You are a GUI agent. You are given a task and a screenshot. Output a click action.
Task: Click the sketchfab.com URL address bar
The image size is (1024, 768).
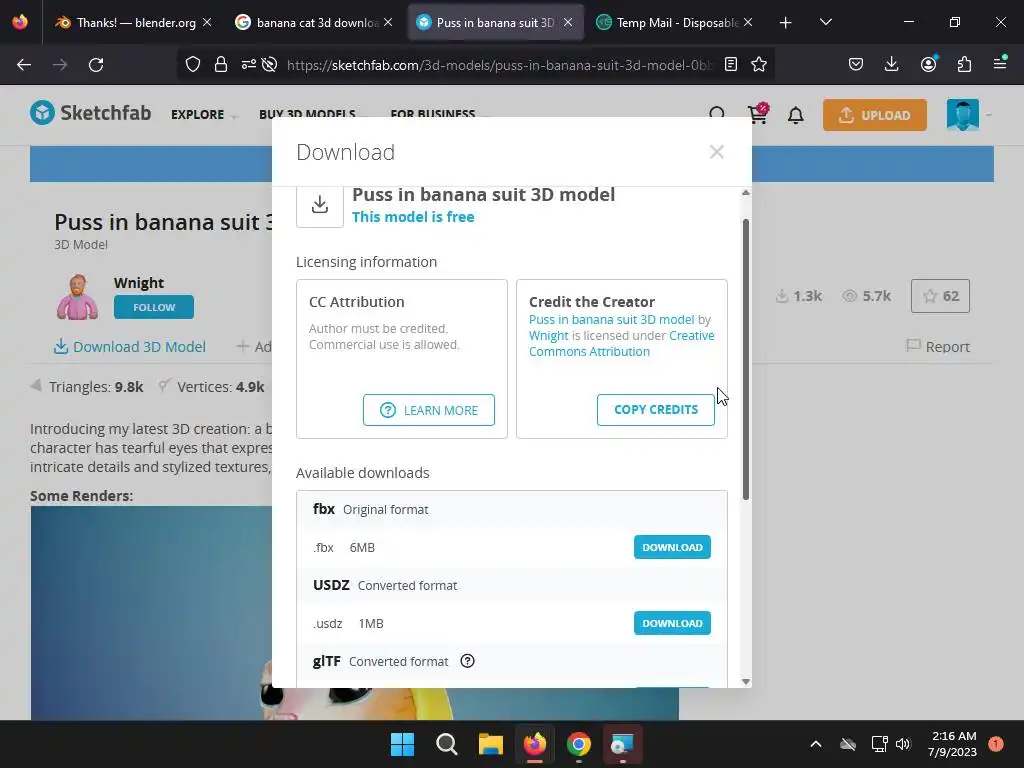500,65
